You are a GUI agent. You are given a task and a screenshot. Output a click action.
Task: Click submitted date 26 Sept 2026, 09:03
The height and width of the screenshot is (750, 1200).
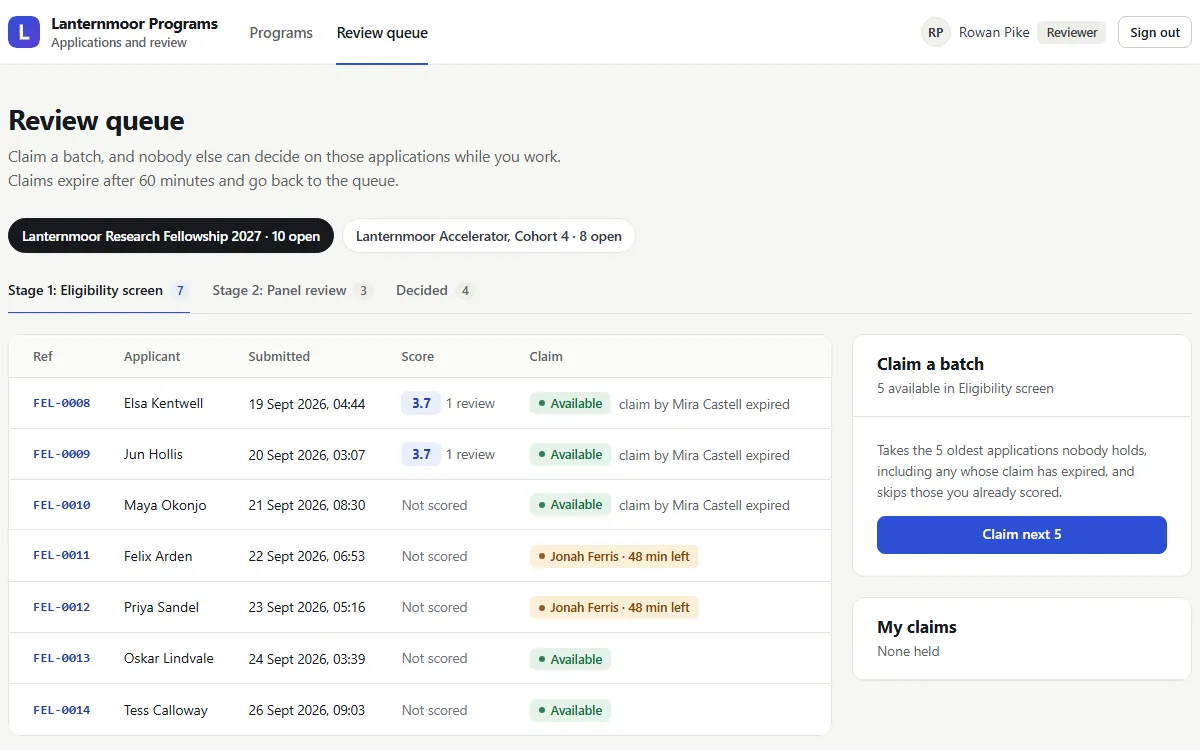307,710
